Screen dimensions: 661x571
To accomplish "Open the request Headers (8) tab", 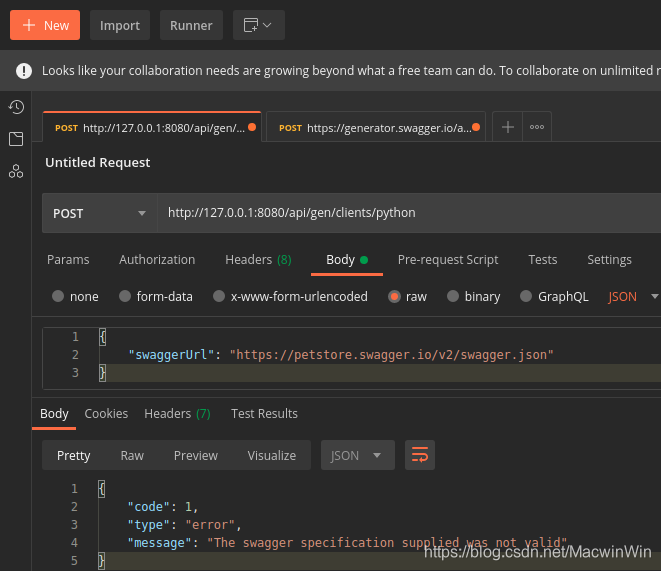I will coord(258,260).
